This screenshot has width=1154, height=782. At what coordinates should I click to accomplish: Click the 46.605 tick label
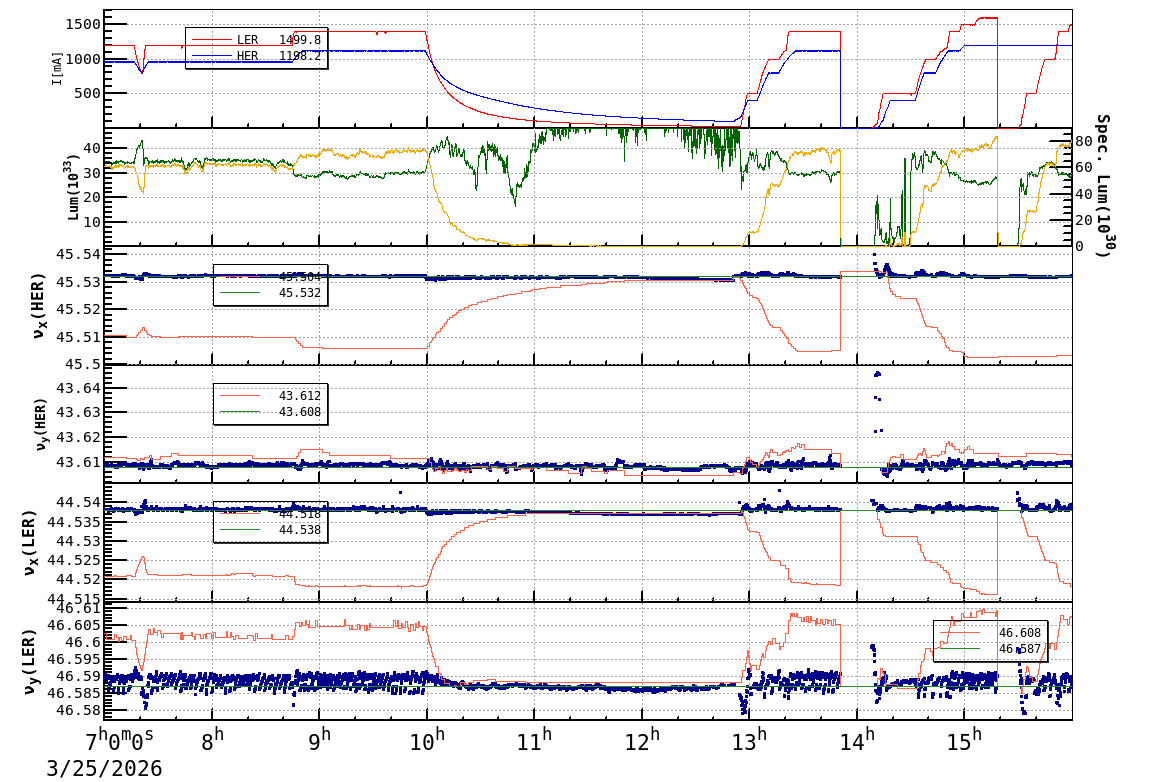(74, 625)
